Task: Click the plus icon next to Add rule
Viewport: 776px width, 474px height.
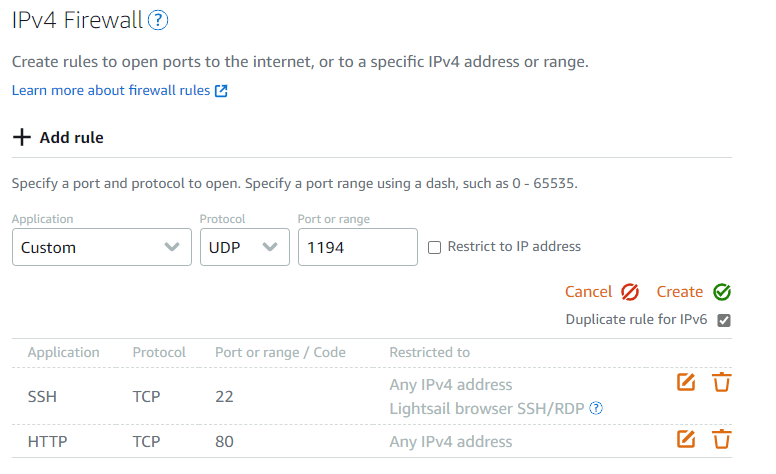Action: (x=22, y=138)
